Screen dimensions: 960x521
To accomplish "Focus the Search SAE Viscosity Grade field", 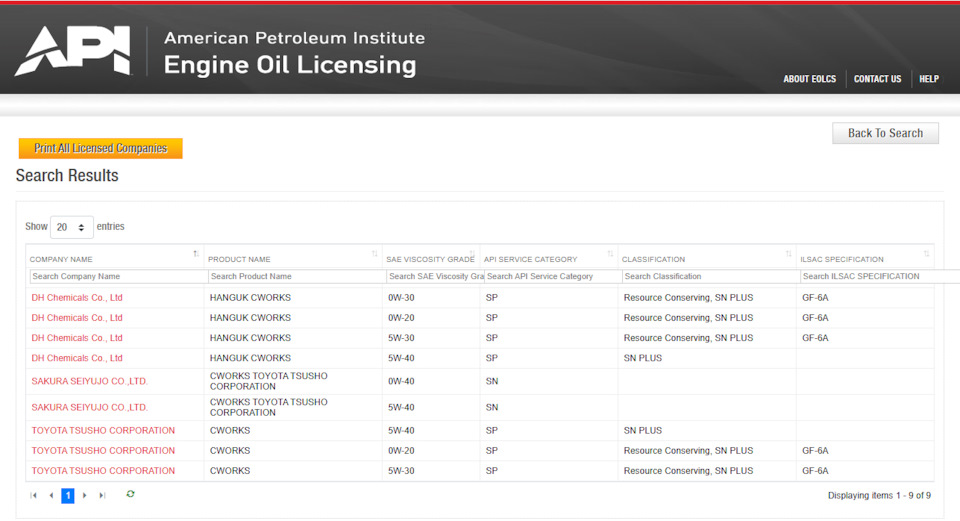I will (435, 277).
